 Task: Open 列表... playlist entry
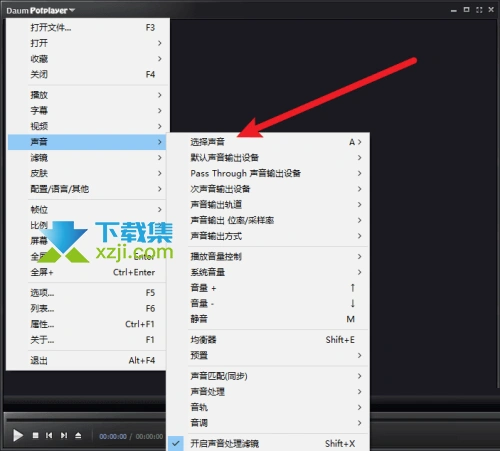(87, 308)
